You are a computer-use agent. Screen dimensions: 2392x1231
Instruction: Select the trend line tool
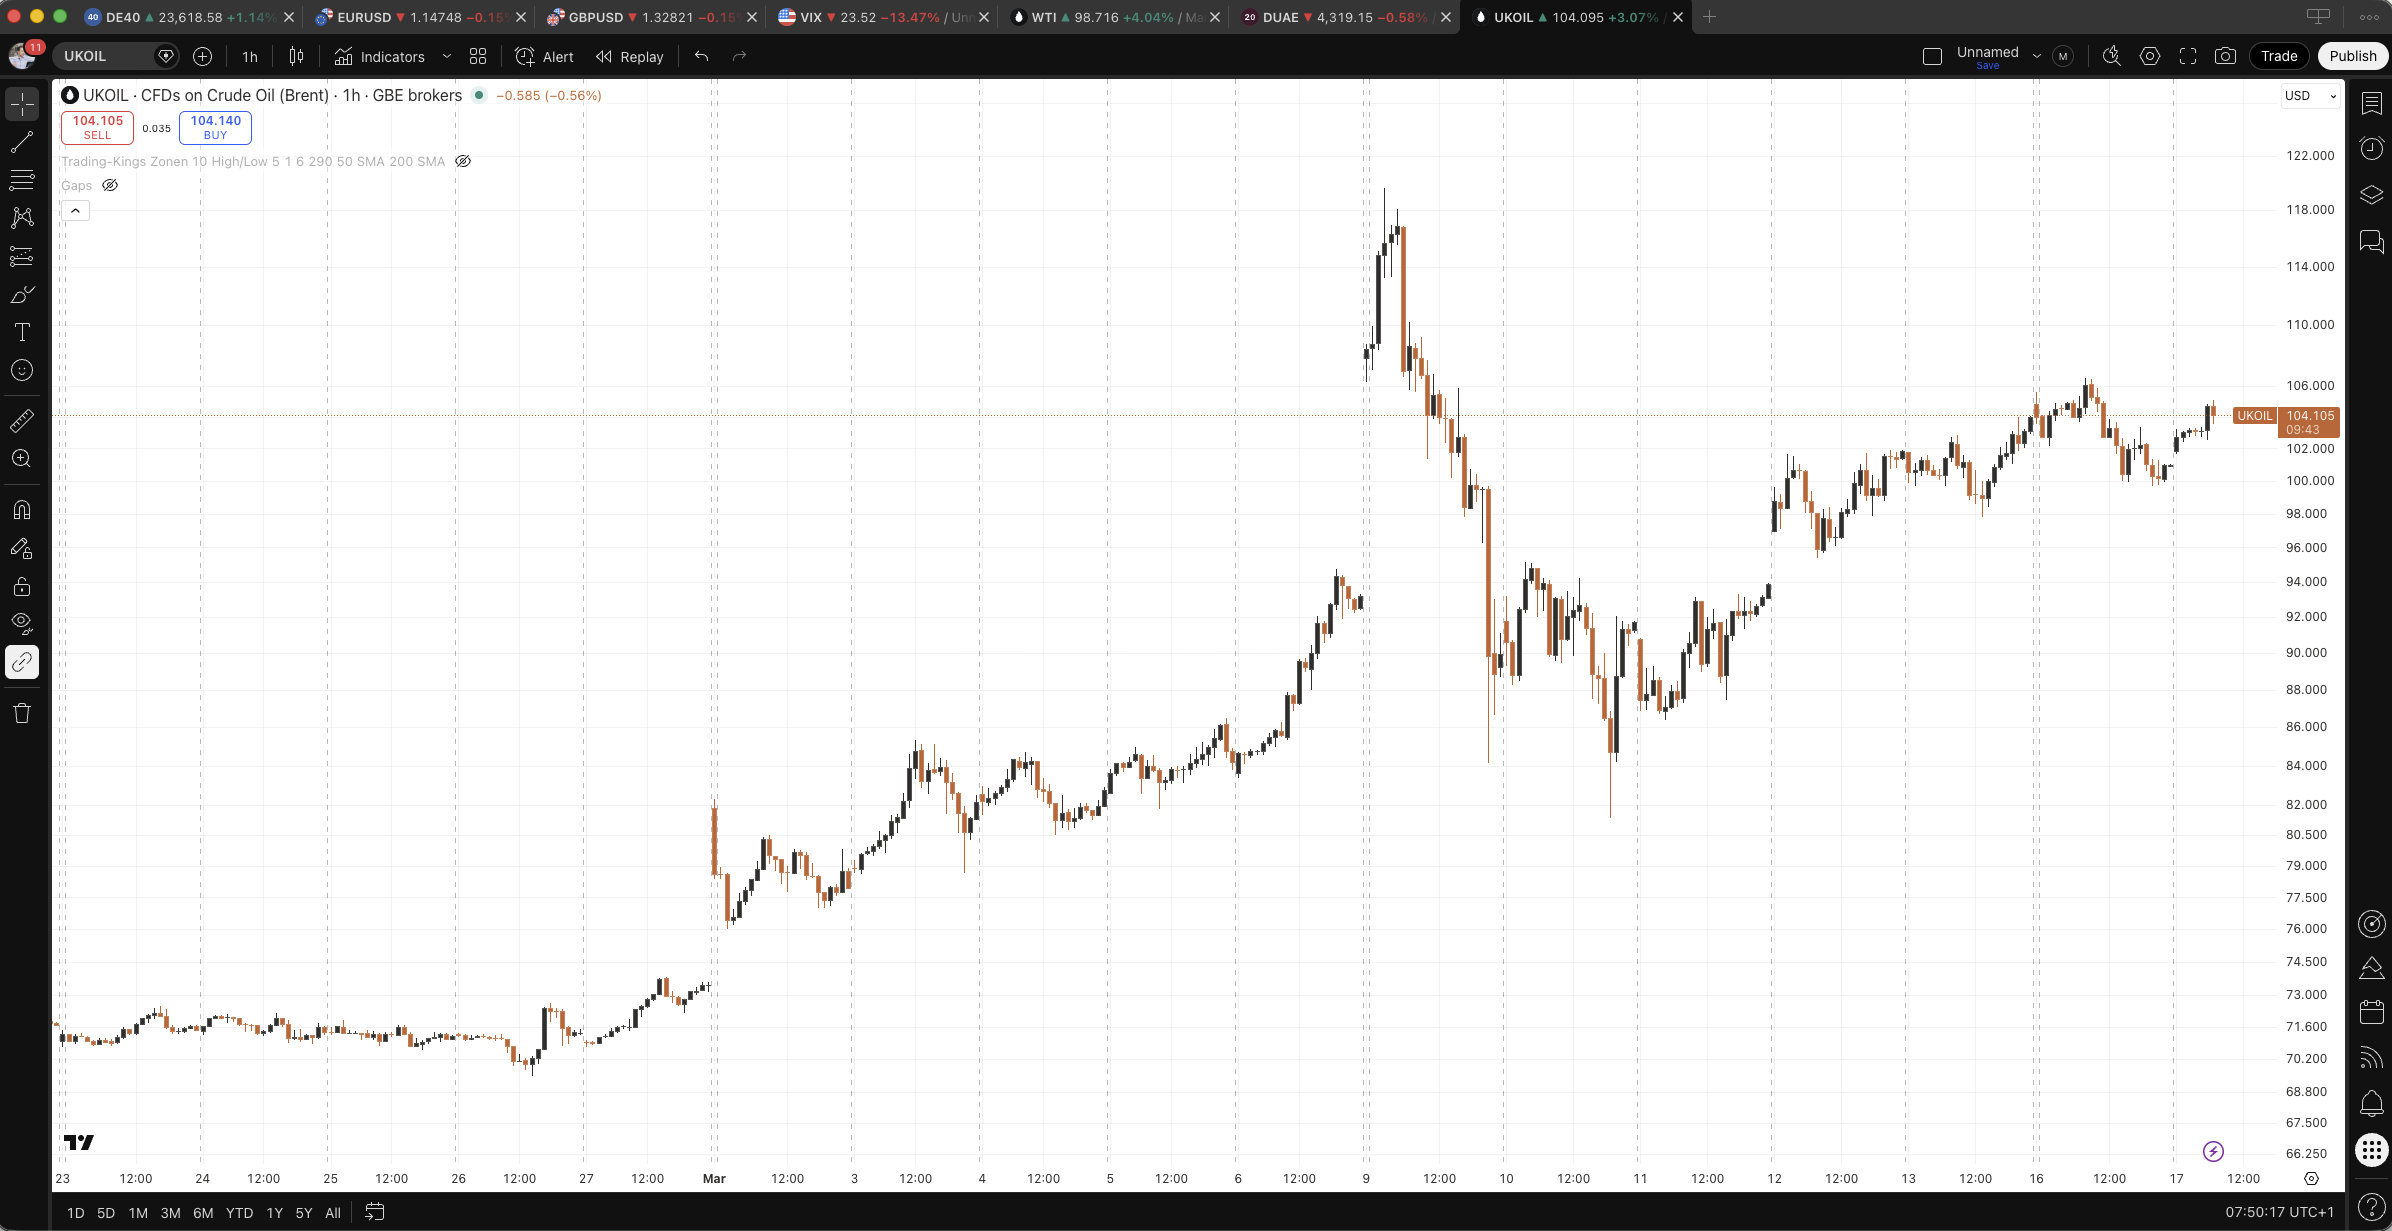[21, 142]
